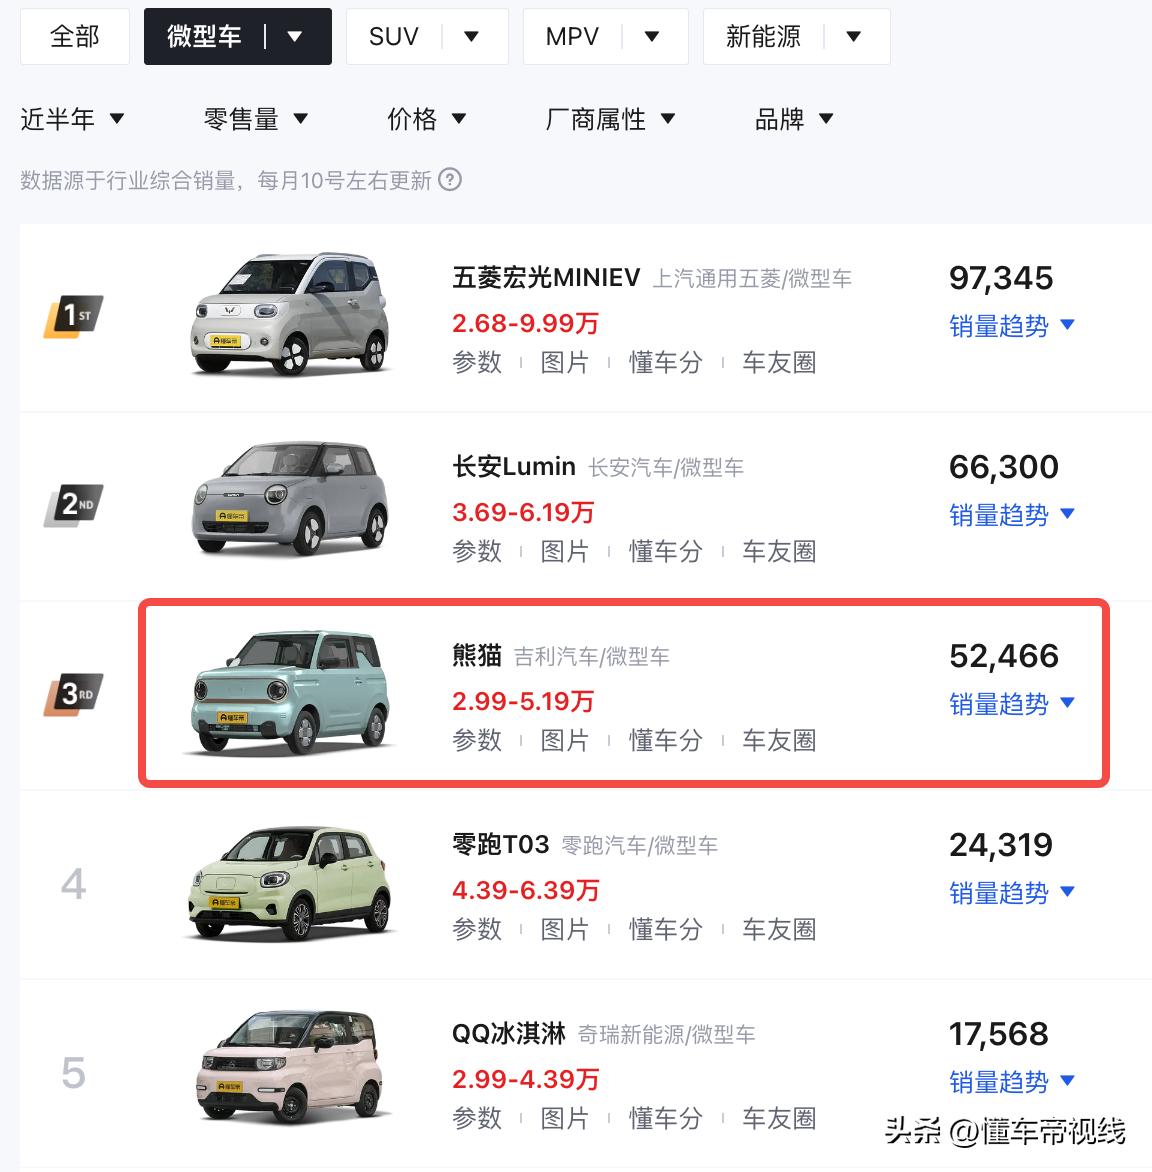Expand the MPV category dropdown arrow
1152x1172 pixels.
(x=652, y=37)
